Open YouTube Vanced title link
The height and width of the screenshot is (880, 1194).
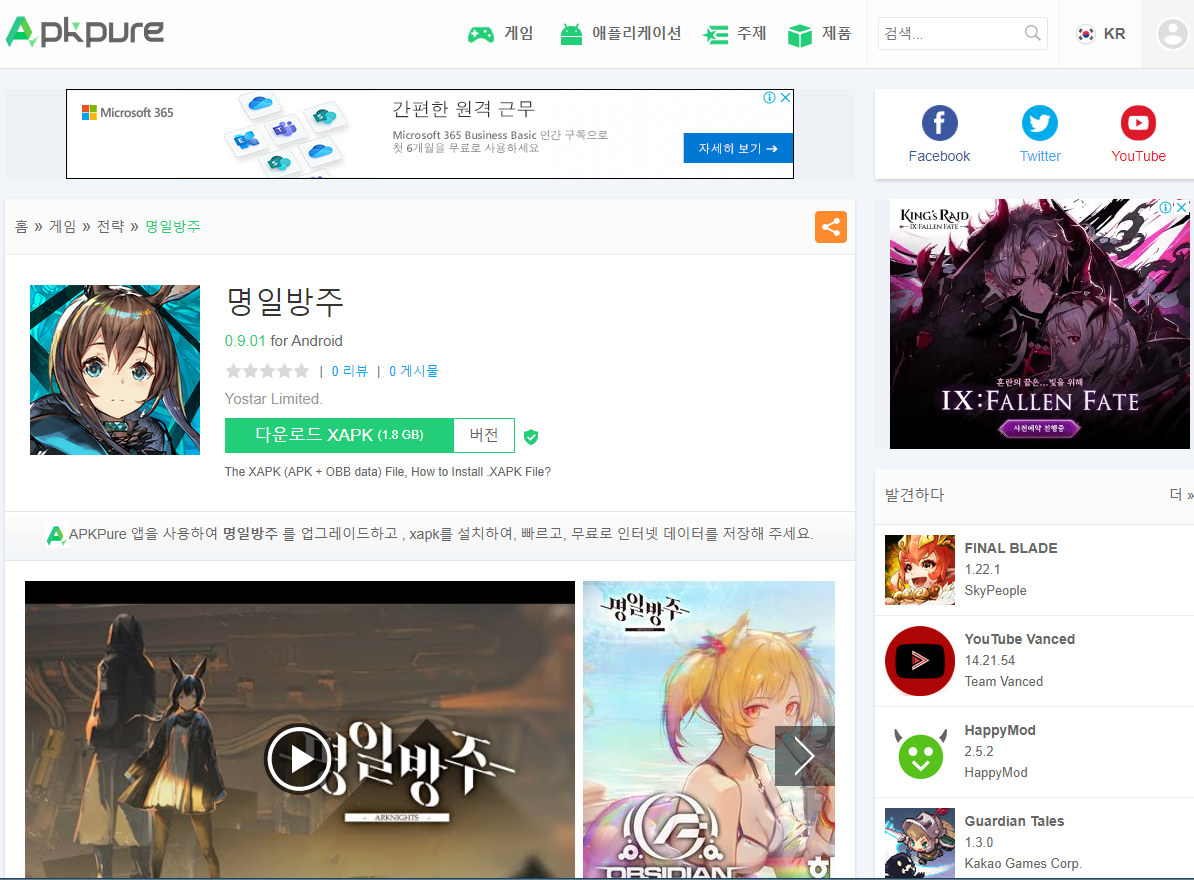pos(1020,639)
